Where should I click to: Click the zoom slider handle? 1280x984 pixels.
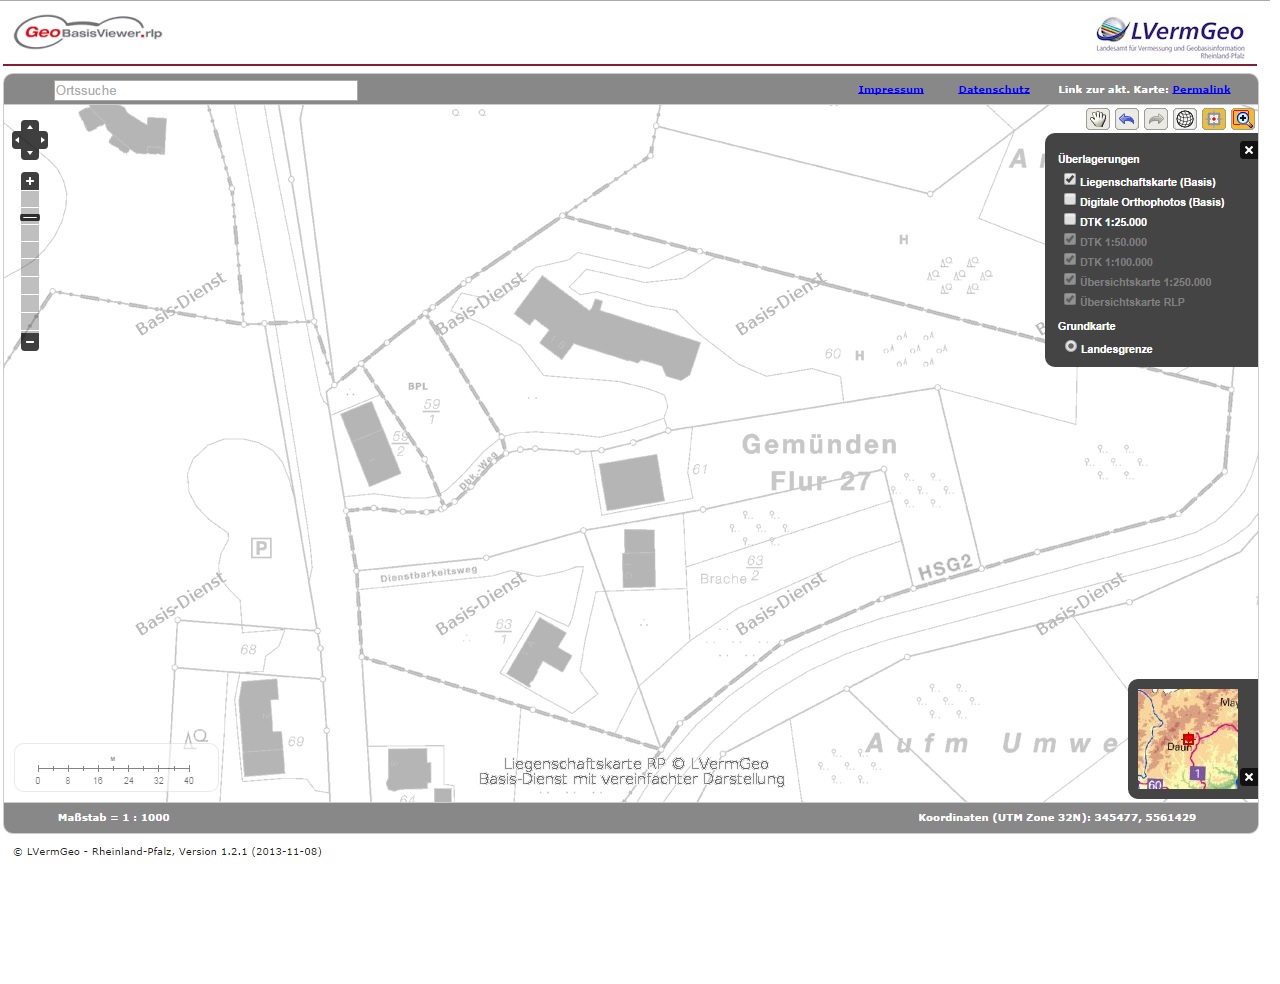pyautogui.click(x=30, y=217)
